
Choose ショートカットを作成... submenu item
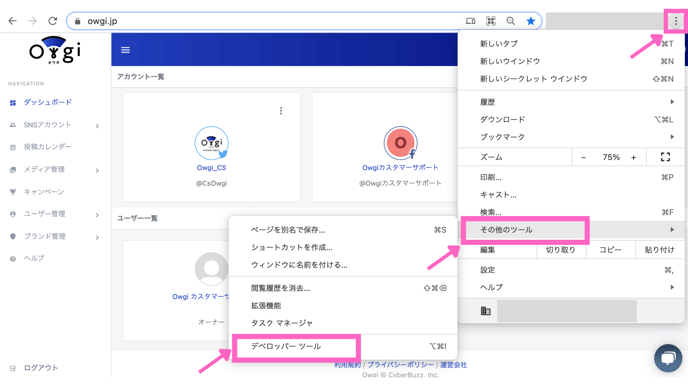(343, 247)
